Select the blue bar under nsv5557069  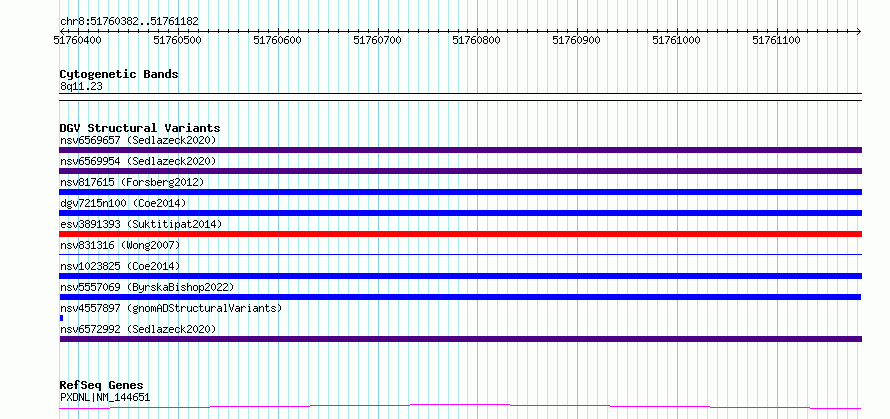tap(460, 297)
